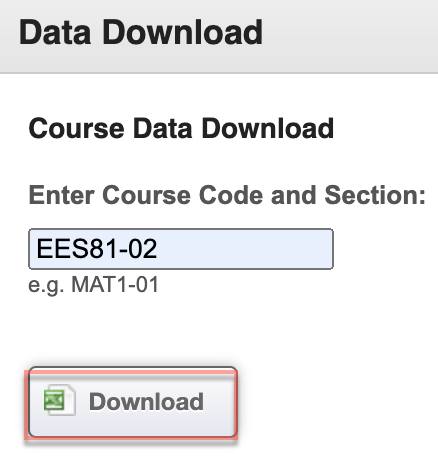Focus the course code input containing EES81-02
The image size is (438, 456).
tap(181, 249)
